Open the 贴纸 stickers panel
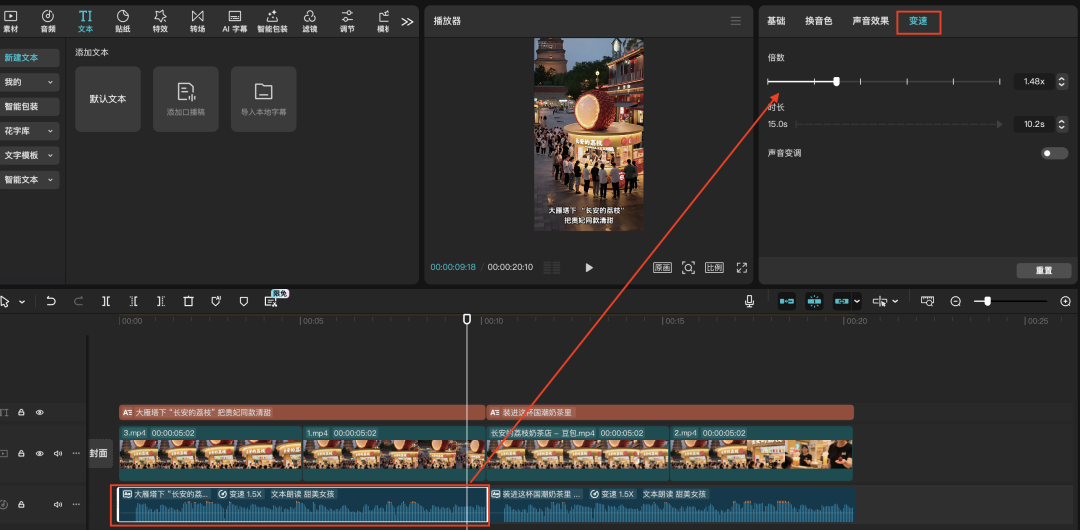Viewport: 1080px width, 530px height. coord(122,20)
